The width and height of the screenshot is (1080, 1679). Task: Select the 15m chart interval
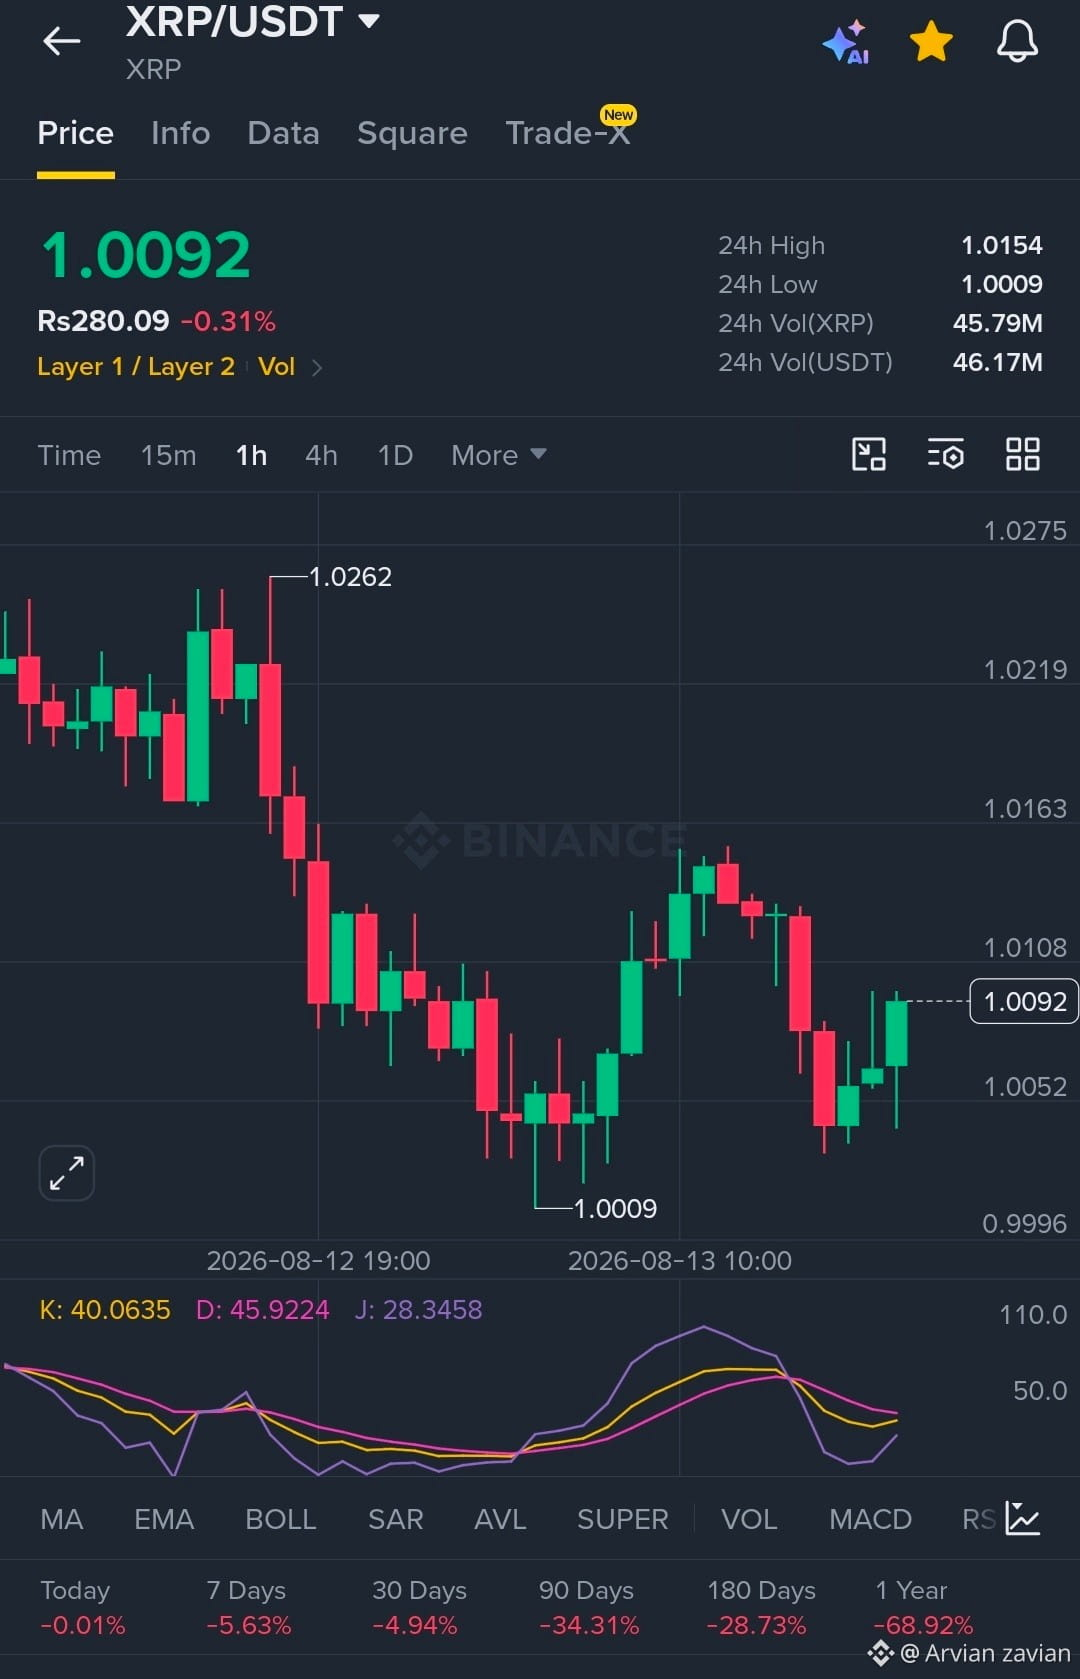[x=168, y=455]
